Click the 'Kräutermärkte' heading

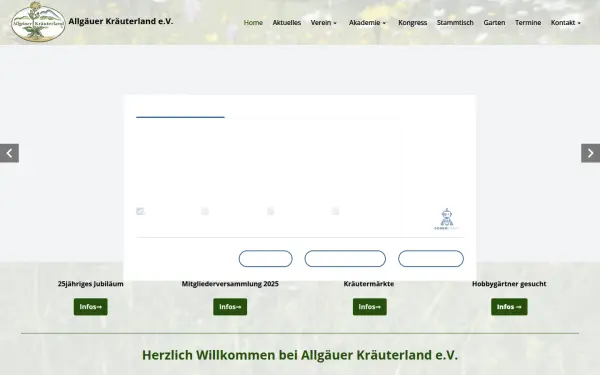pos(369,284)
